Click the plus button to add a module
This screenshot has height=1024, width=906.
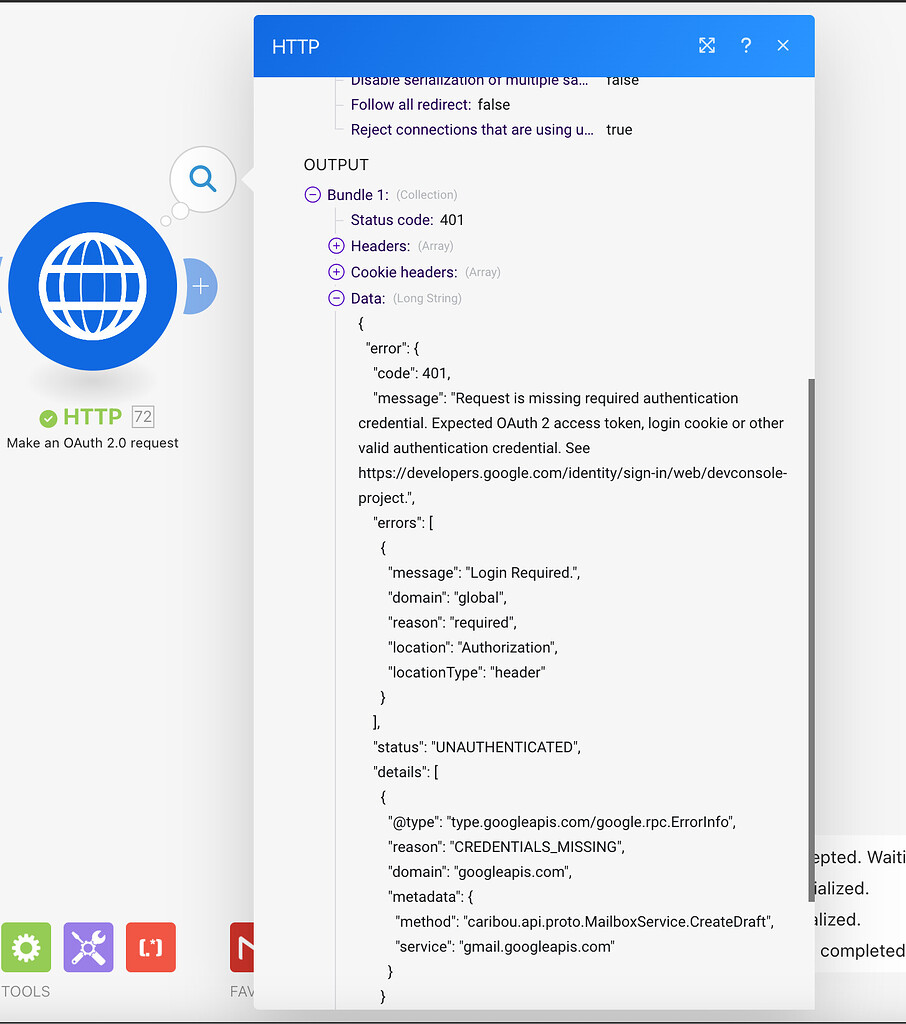(199, 286)
